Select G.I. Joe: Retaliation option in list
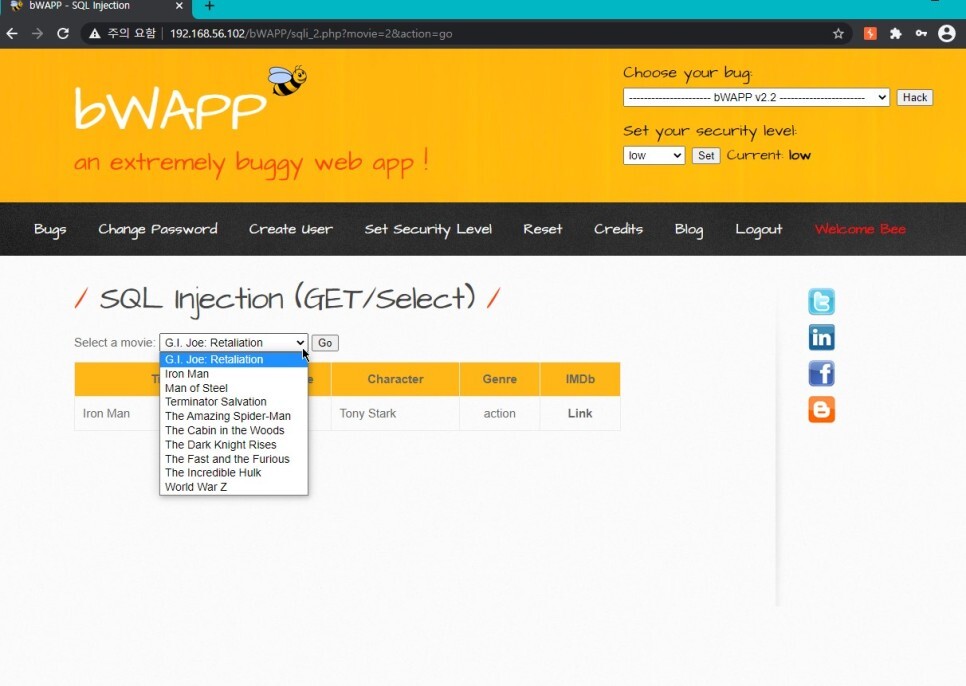The width and height of the screenshot is (966, 686). (x=233, y=360)
